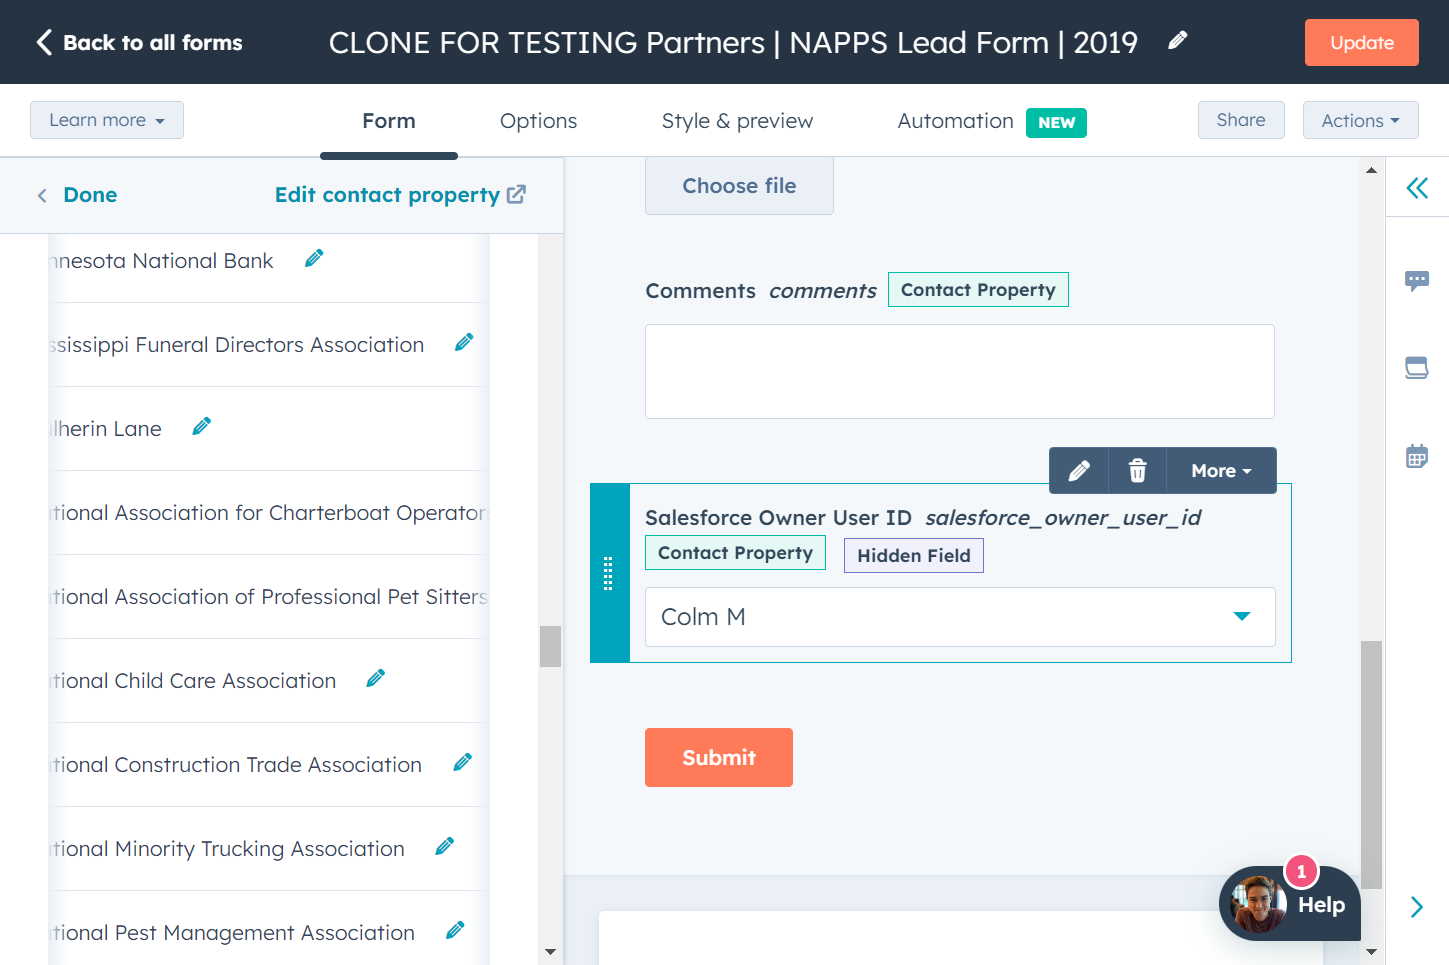Open the chat comments sidebar icon
Screen dimensions: 1449x965
click(1417, 281)
